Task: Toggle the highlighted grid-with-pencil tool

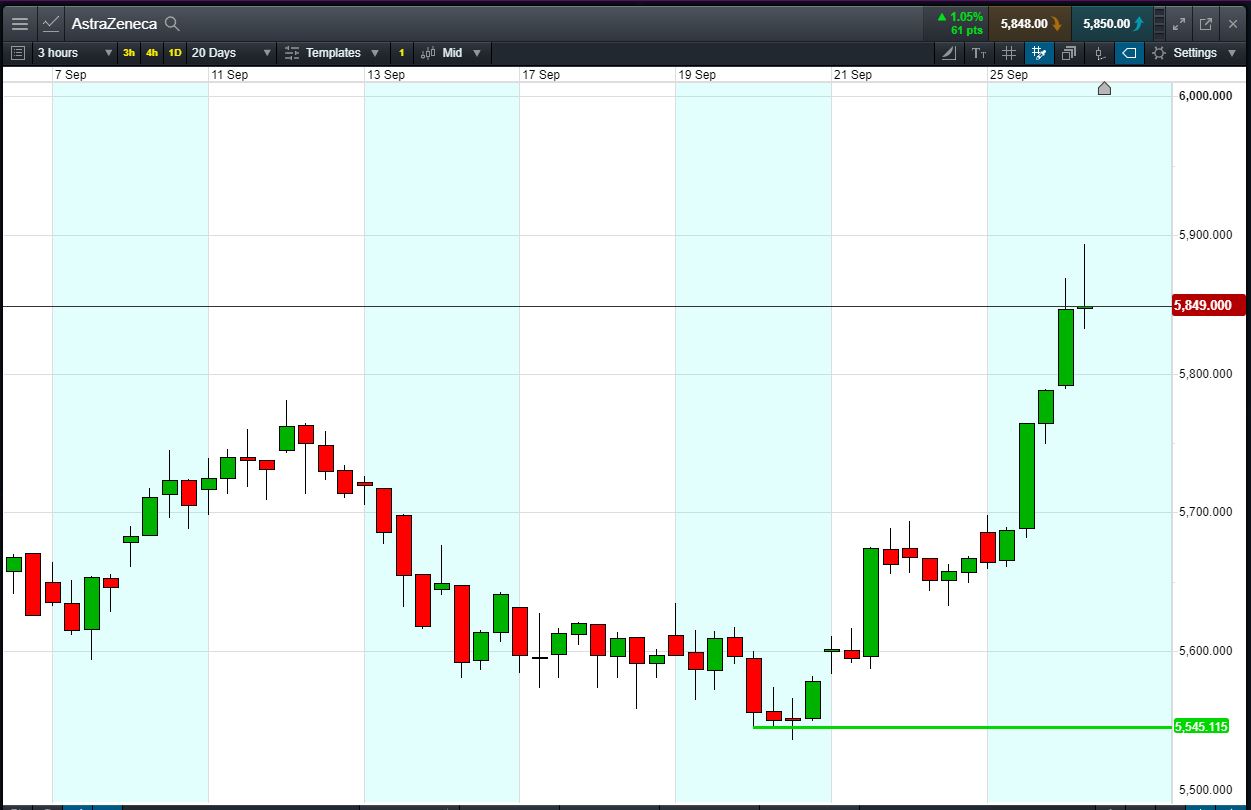Action: 1039,53
